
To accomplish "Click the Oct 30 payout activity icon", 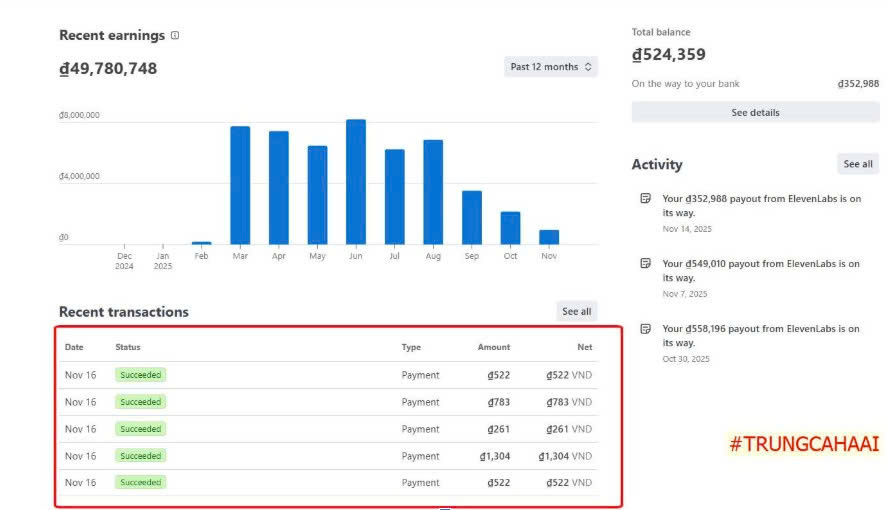I will click(645, 329).
